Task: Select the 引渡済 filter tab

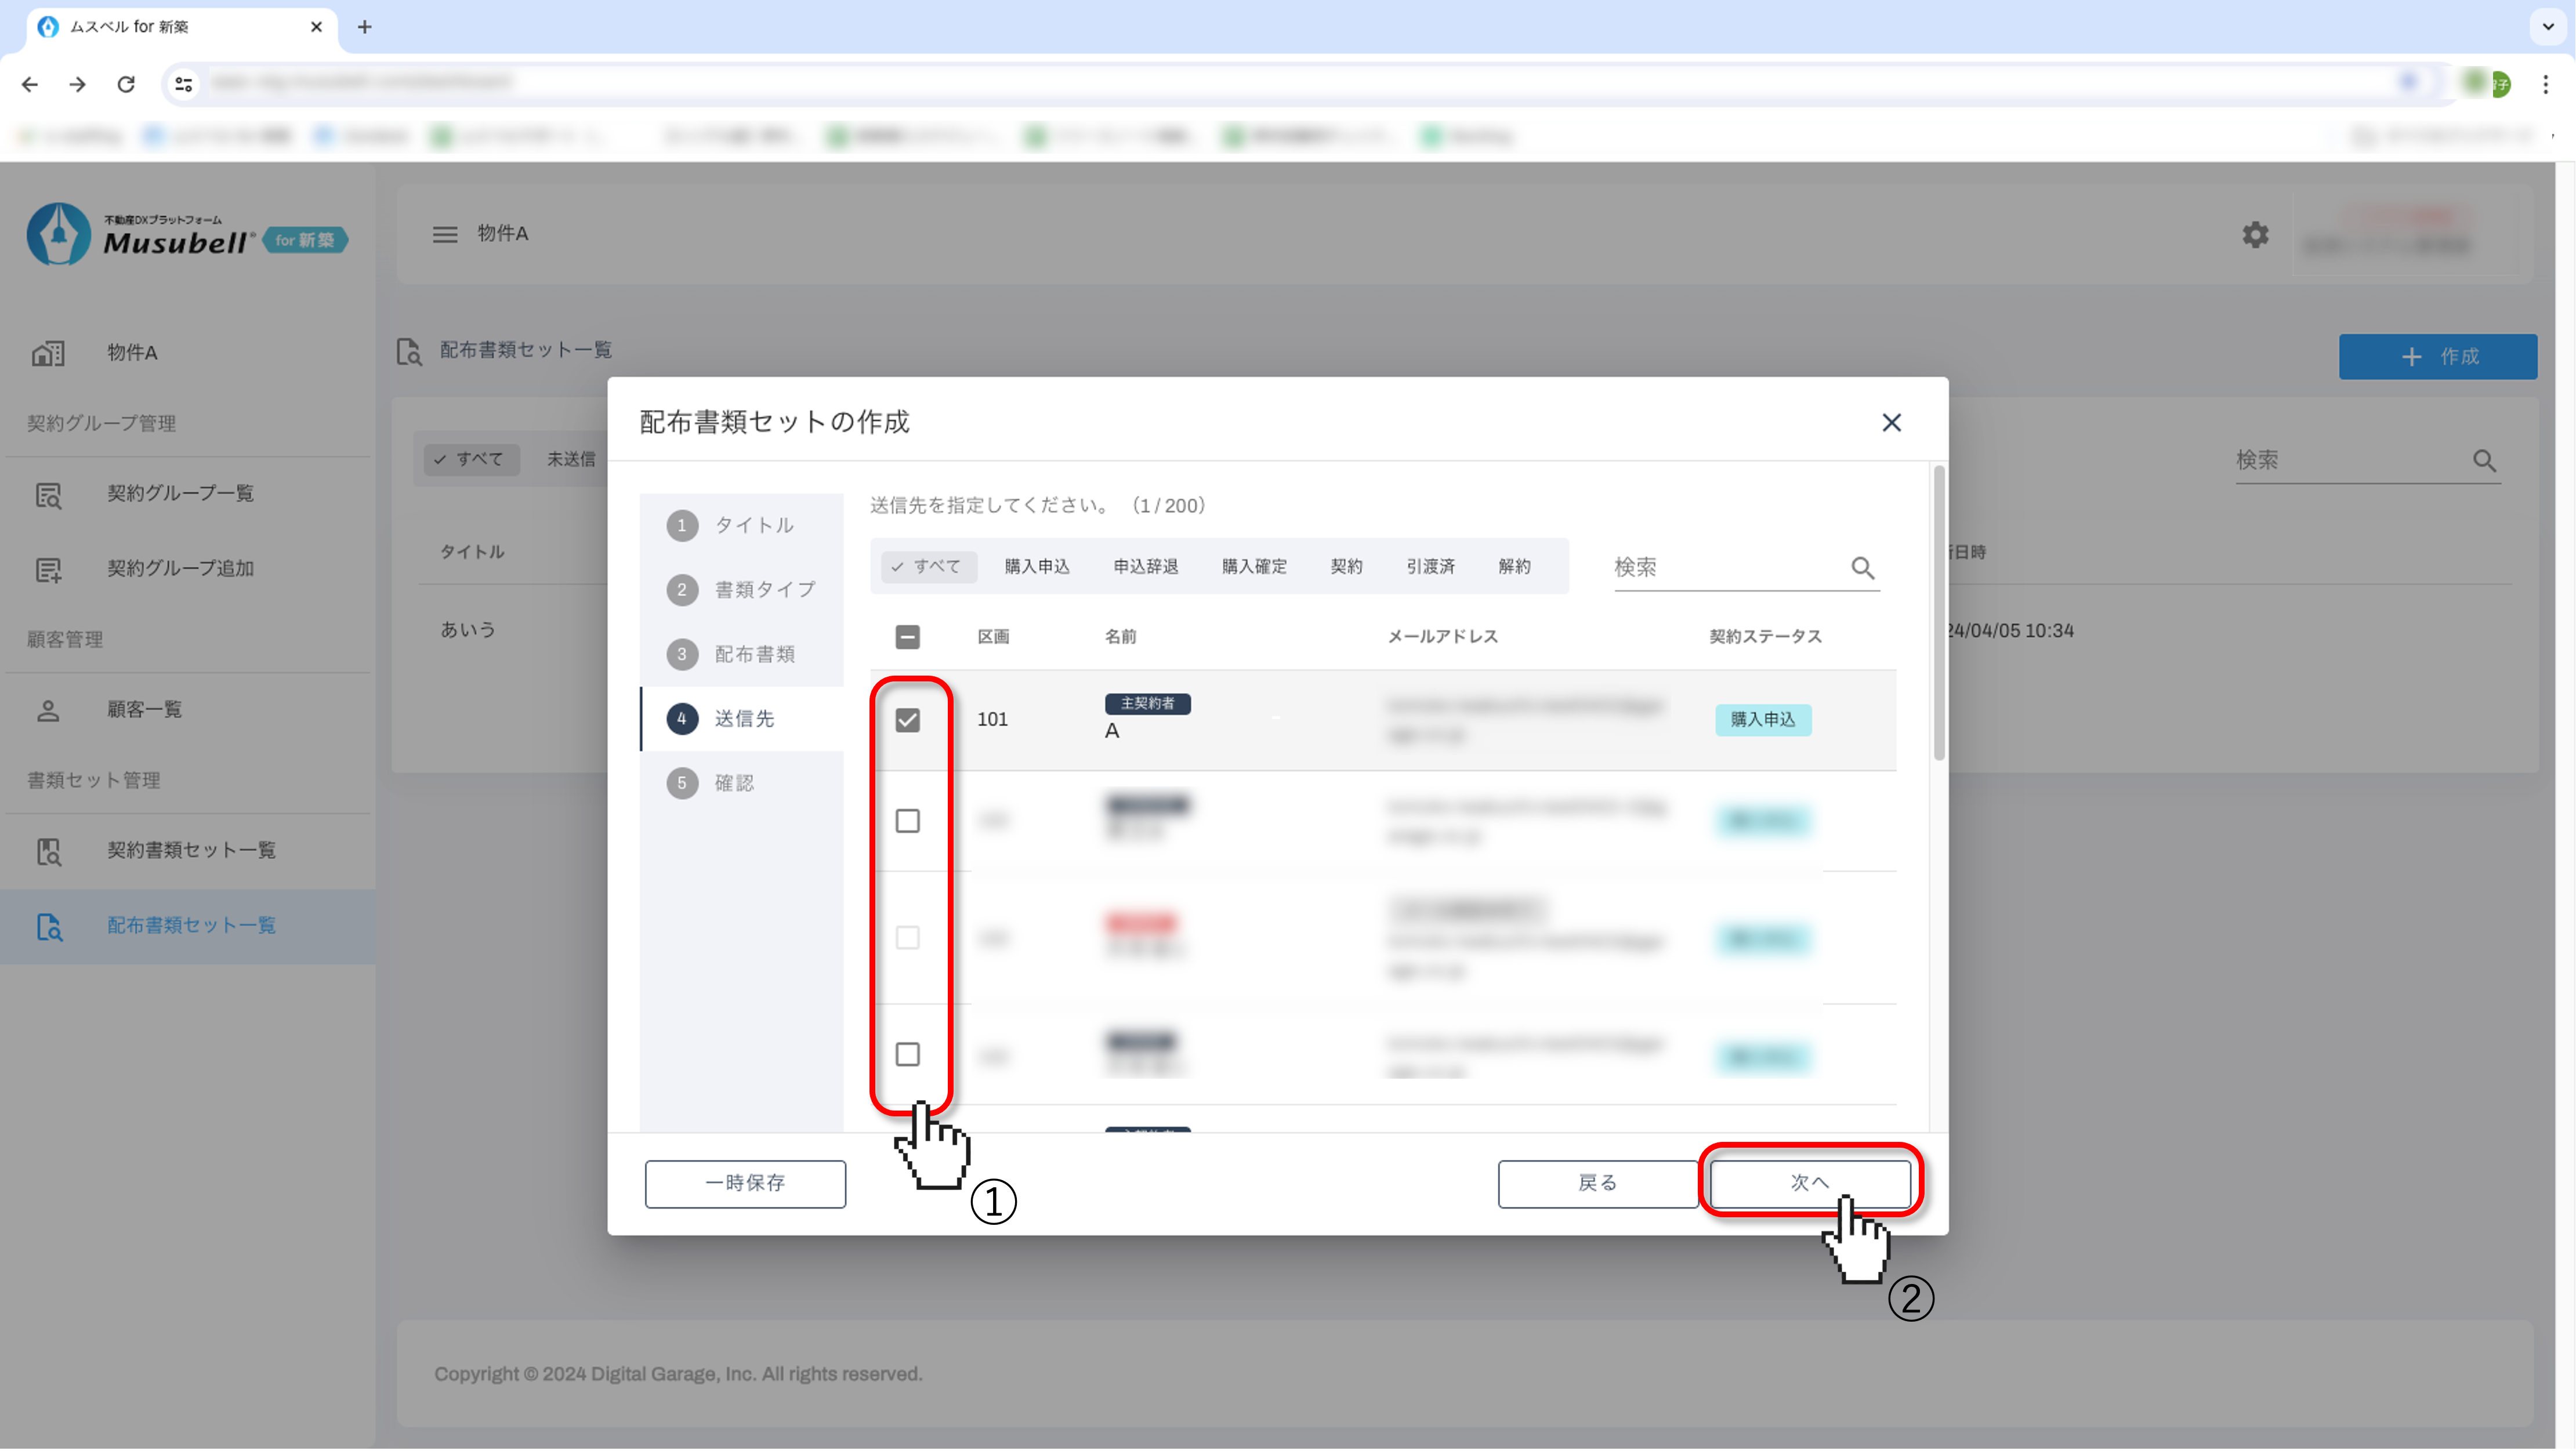Action: 1430,567
